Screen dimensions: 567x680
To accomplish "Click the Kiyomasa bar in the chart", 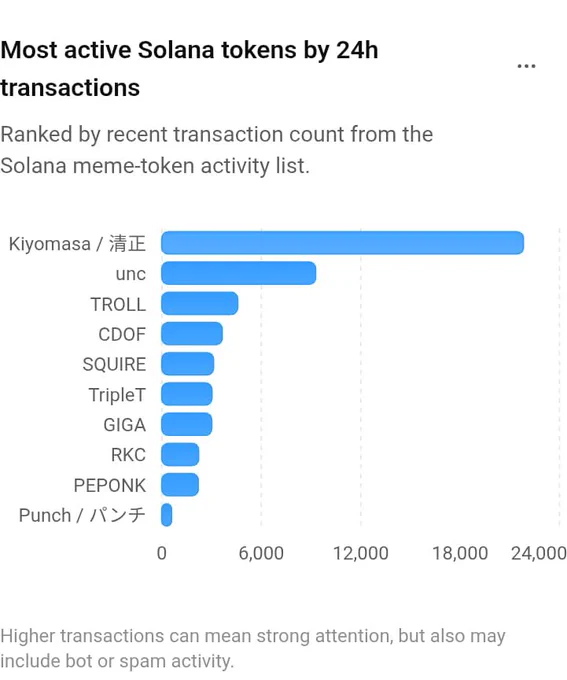I will [x=342, y=243].
